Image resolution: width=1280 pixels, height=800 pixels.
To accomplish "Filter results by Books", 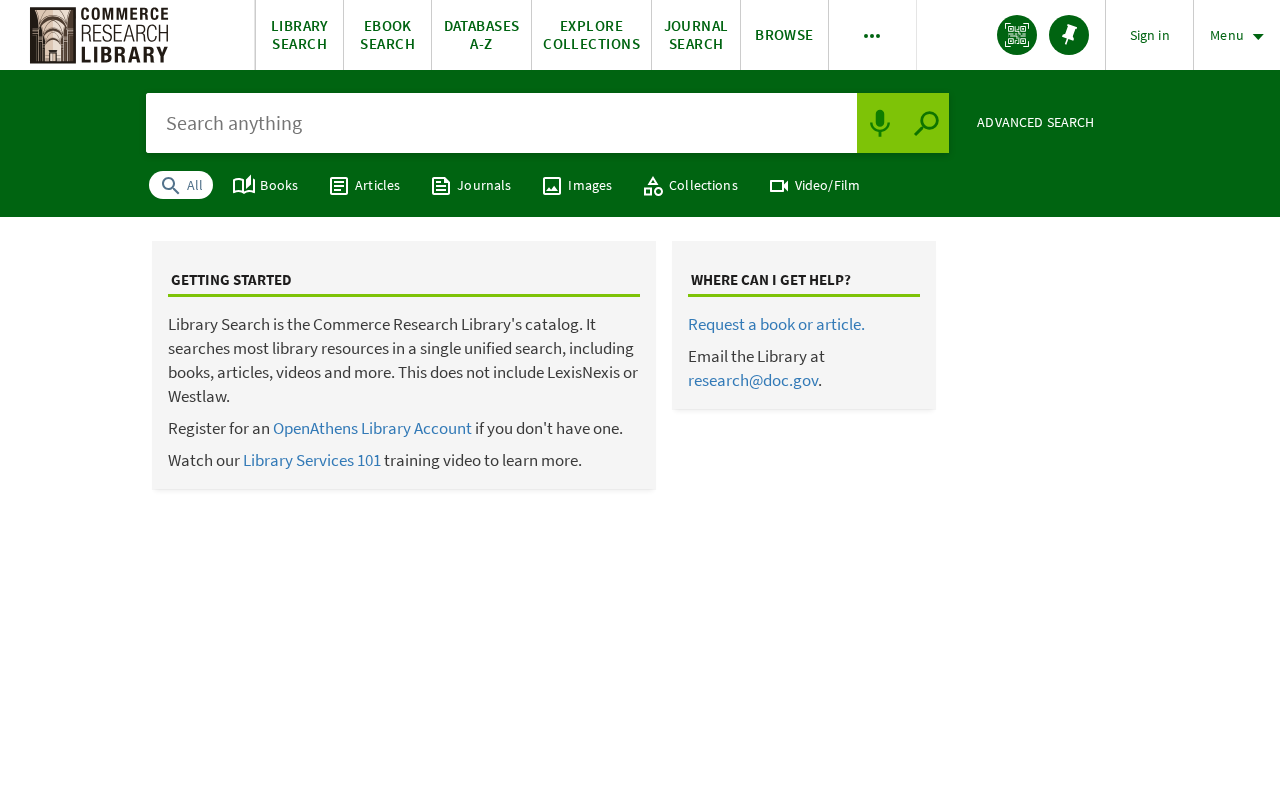I will click(x=266, y=185).
